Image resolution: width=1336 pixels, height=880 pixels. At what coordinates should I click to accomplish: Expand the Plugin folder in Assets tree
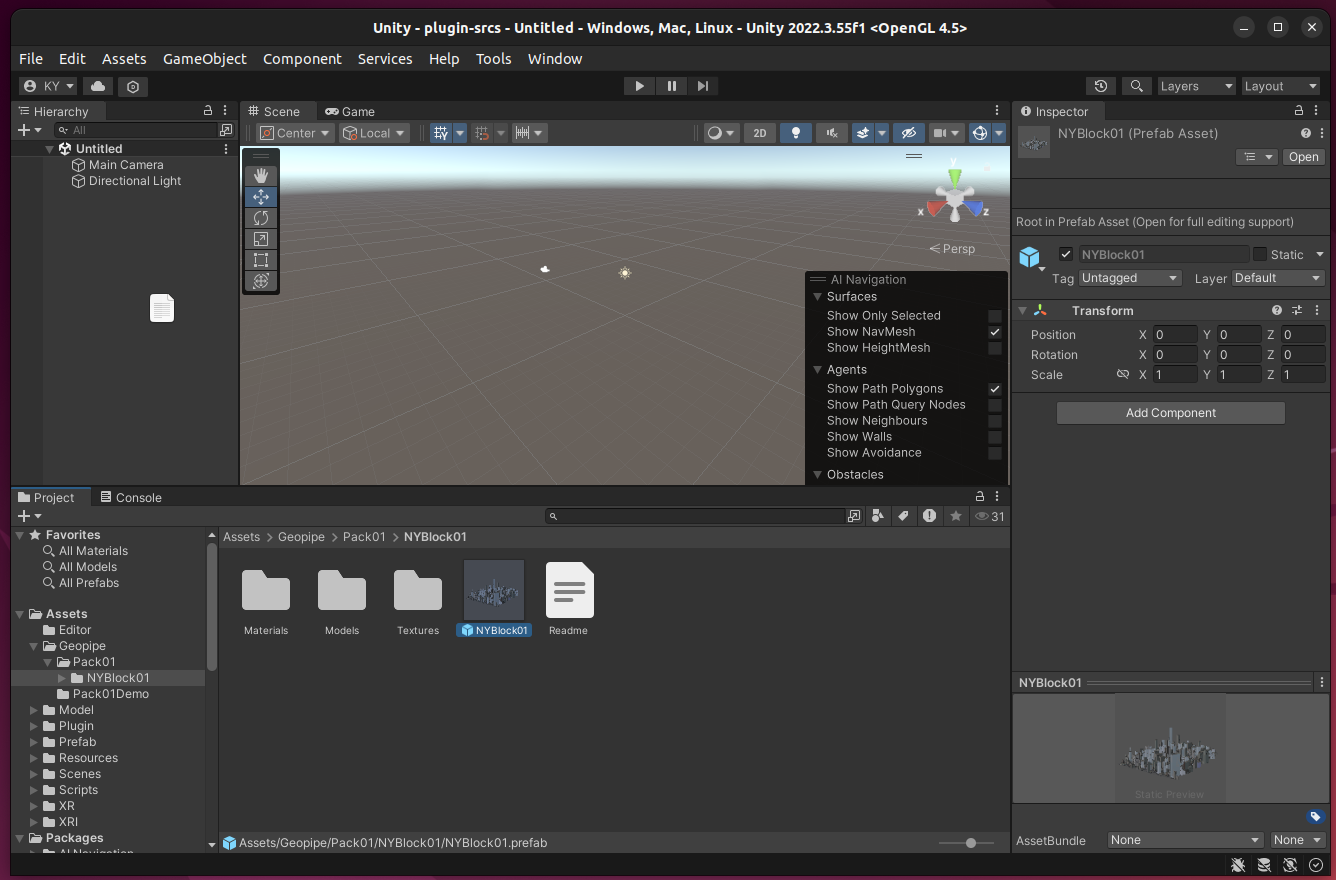click(35, 726)
